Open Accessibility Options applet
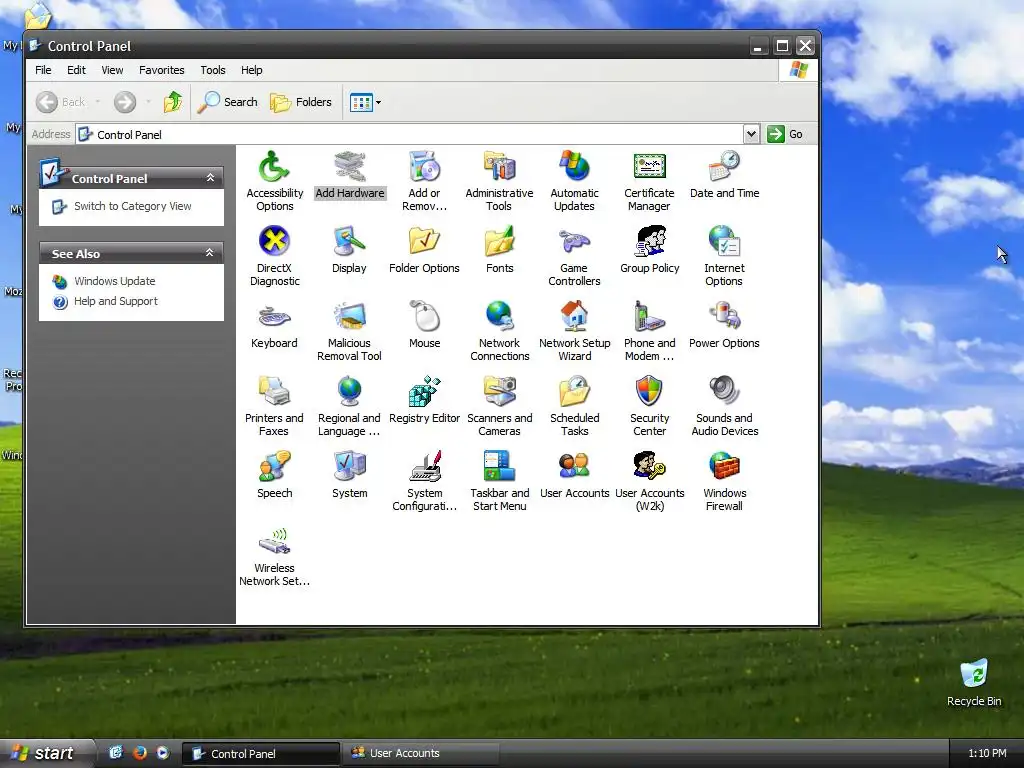The image size is (1024, 768). [274, 181]
